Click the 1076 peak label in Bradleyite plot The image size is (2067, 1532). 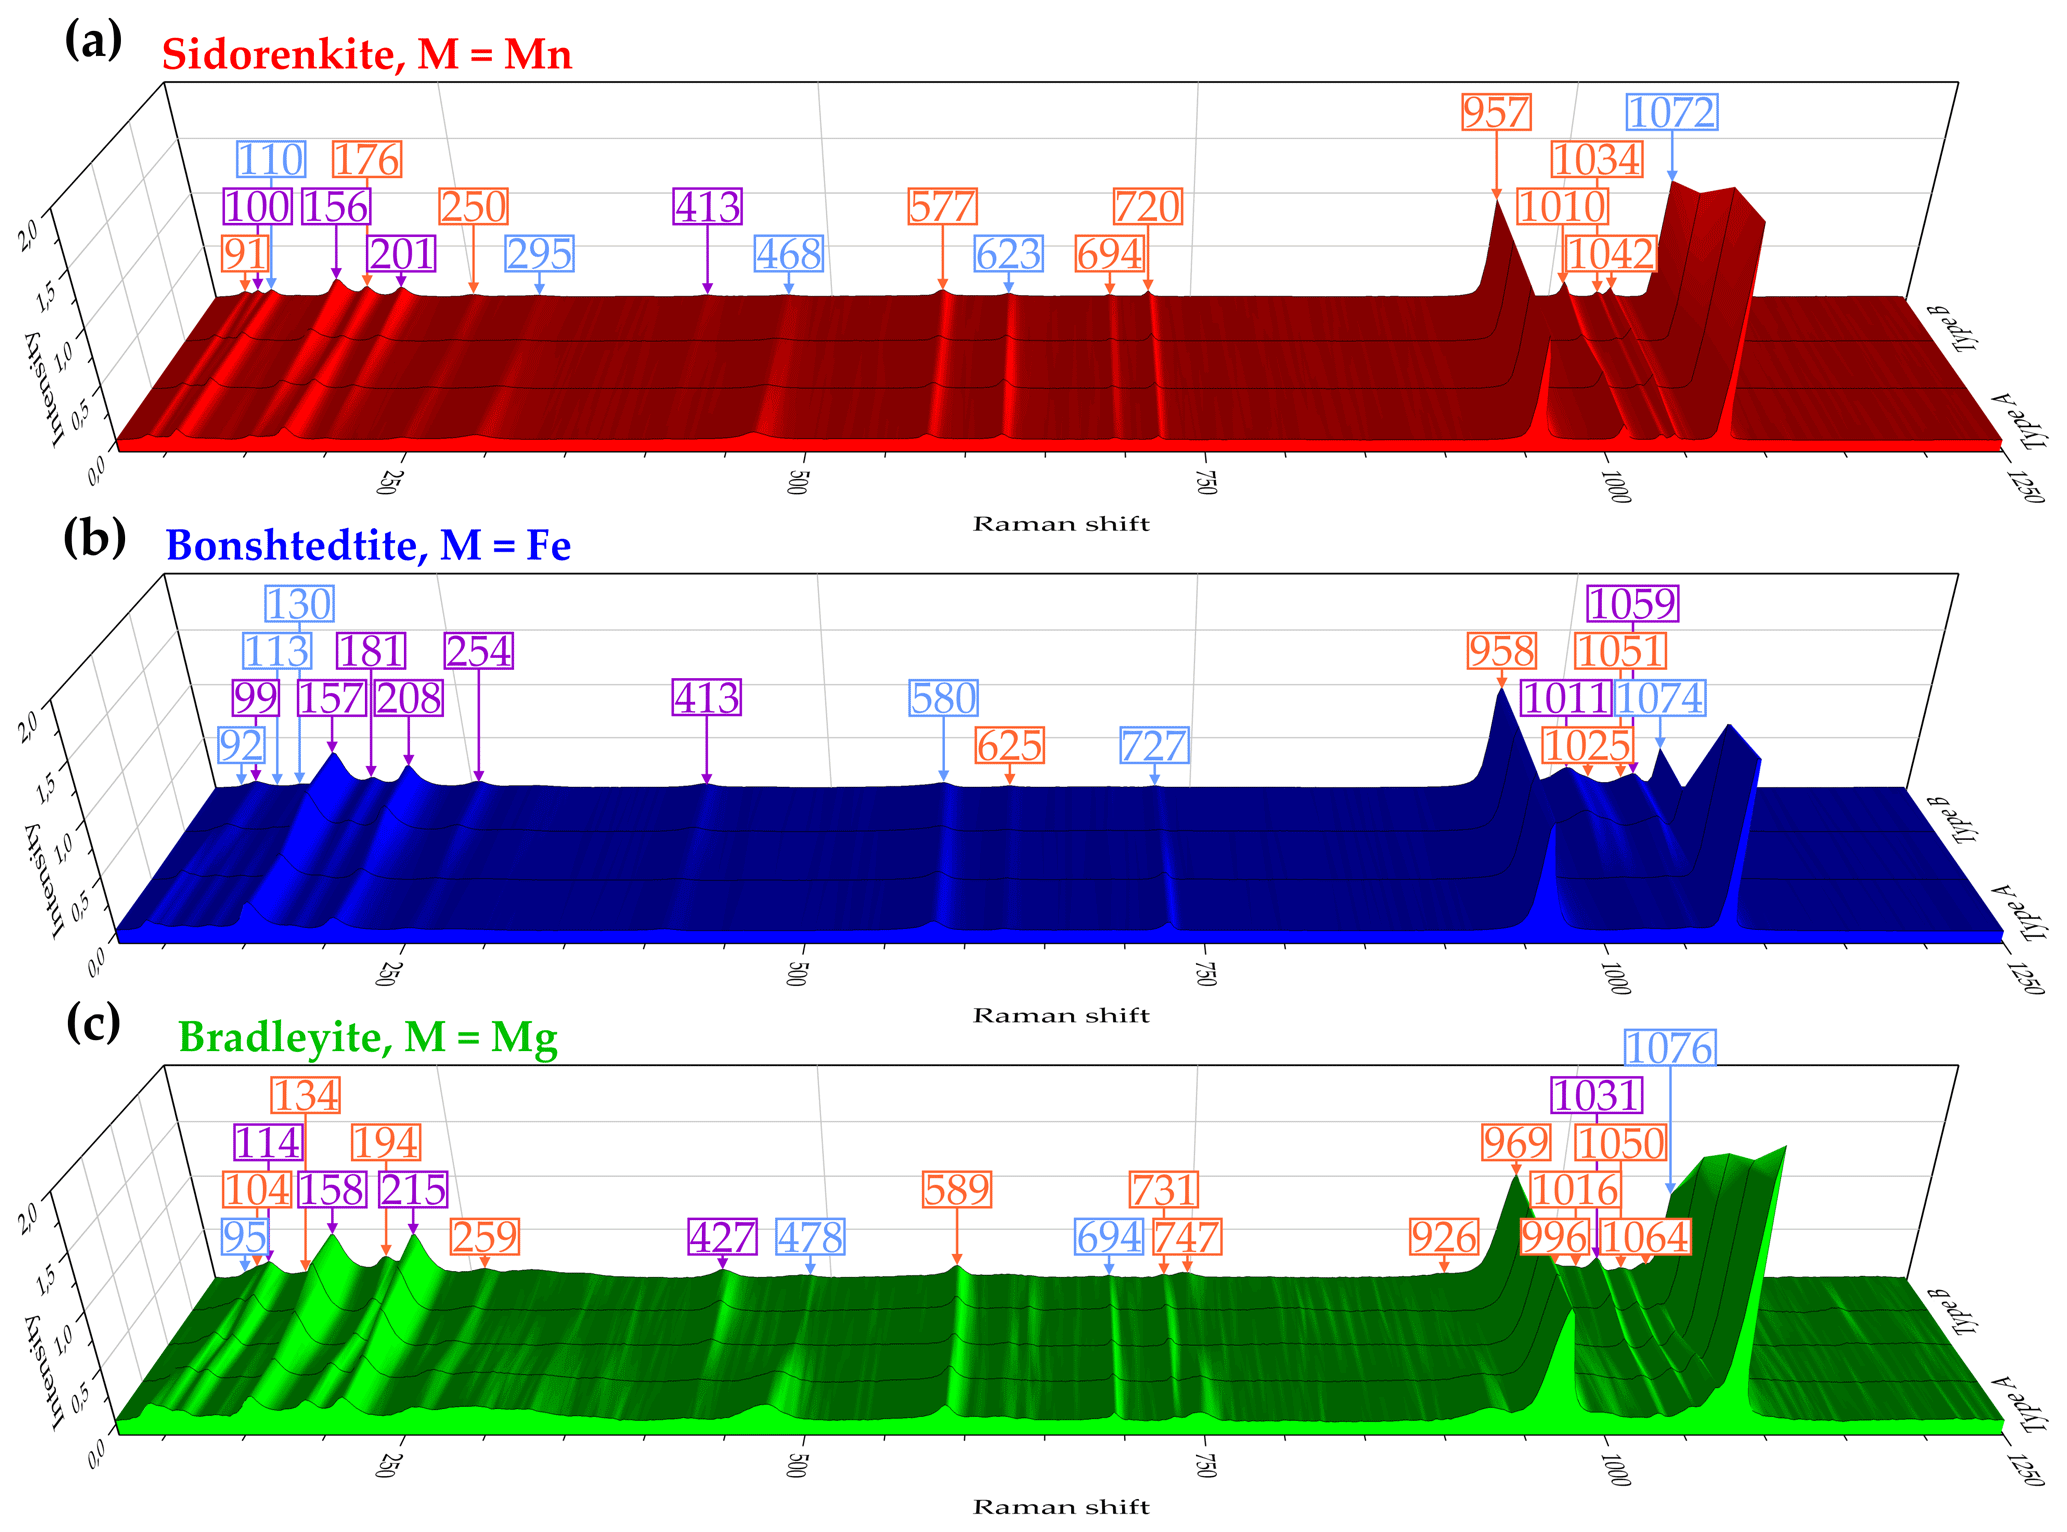(x=1669, y=1048)
